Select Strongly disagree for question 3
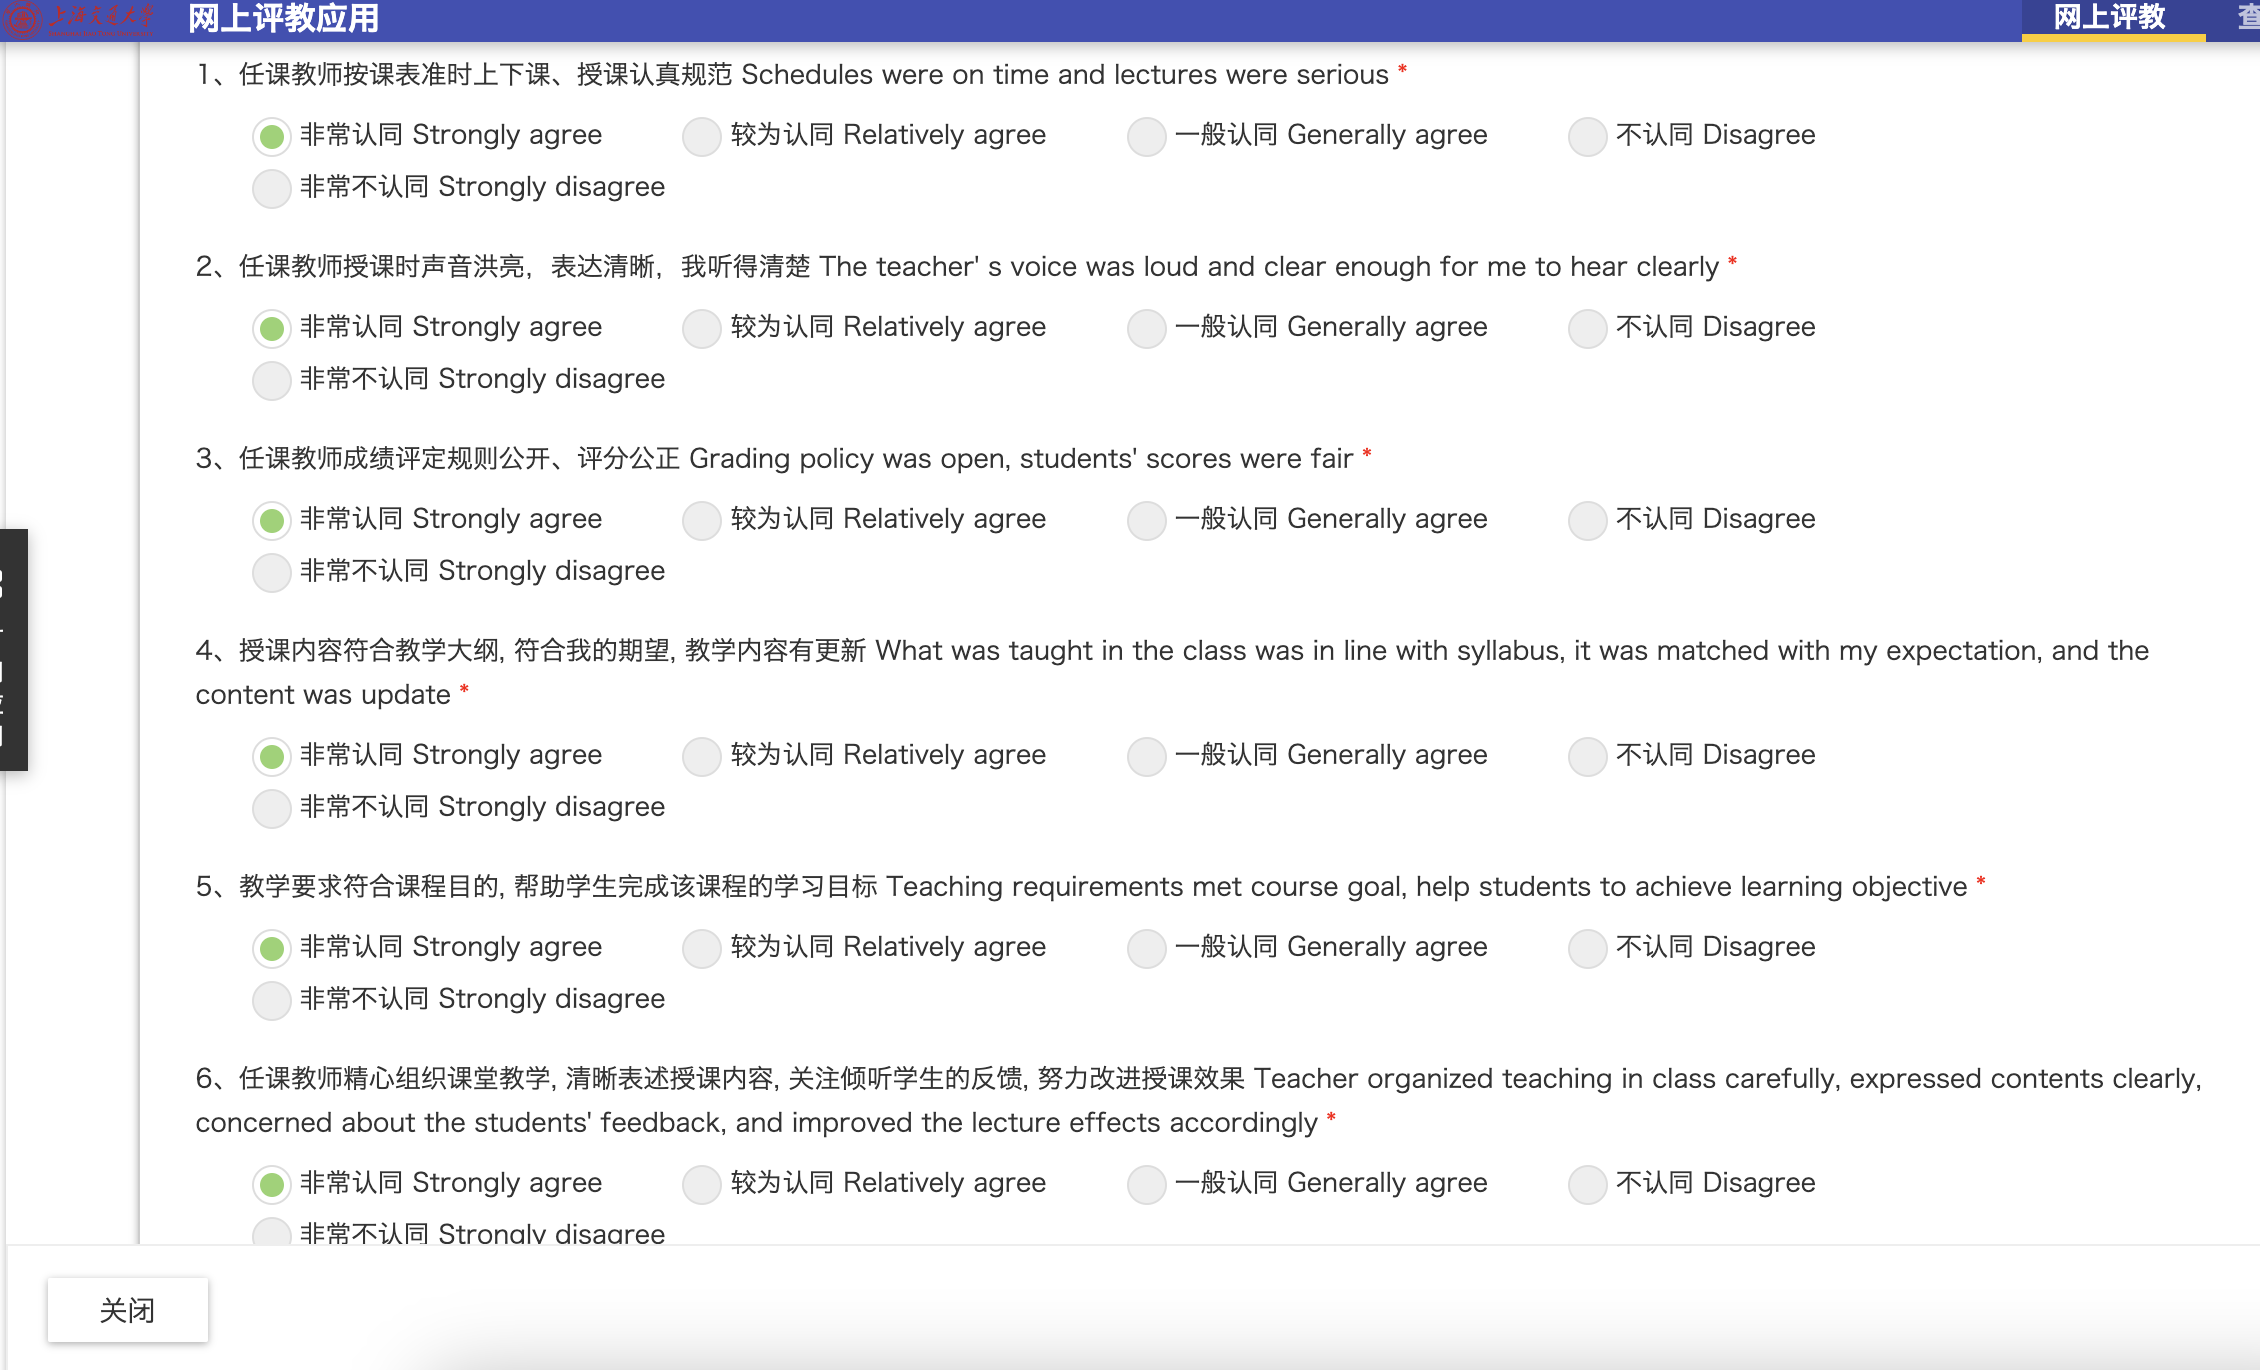The height and width of the screenshot is (1370, 2260). click(x=272, y=572)
